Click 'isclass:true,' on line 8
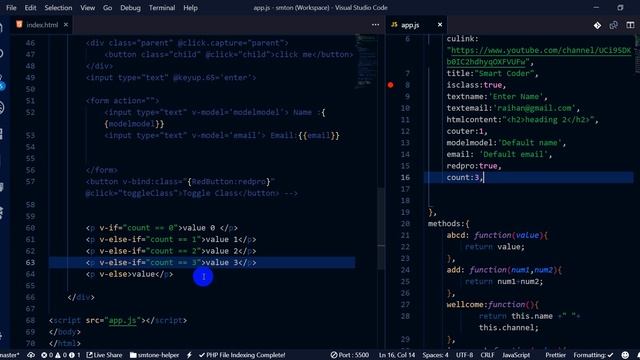 tap(476, 85)
